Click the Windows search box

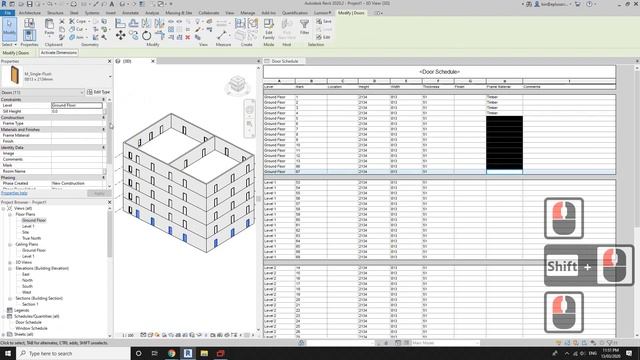(73, 353)
